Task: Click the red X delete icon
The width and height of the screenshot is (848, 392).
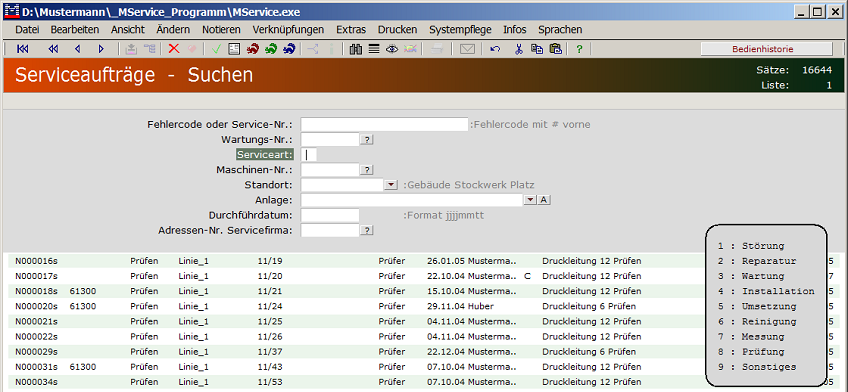Action: point(174,49)
